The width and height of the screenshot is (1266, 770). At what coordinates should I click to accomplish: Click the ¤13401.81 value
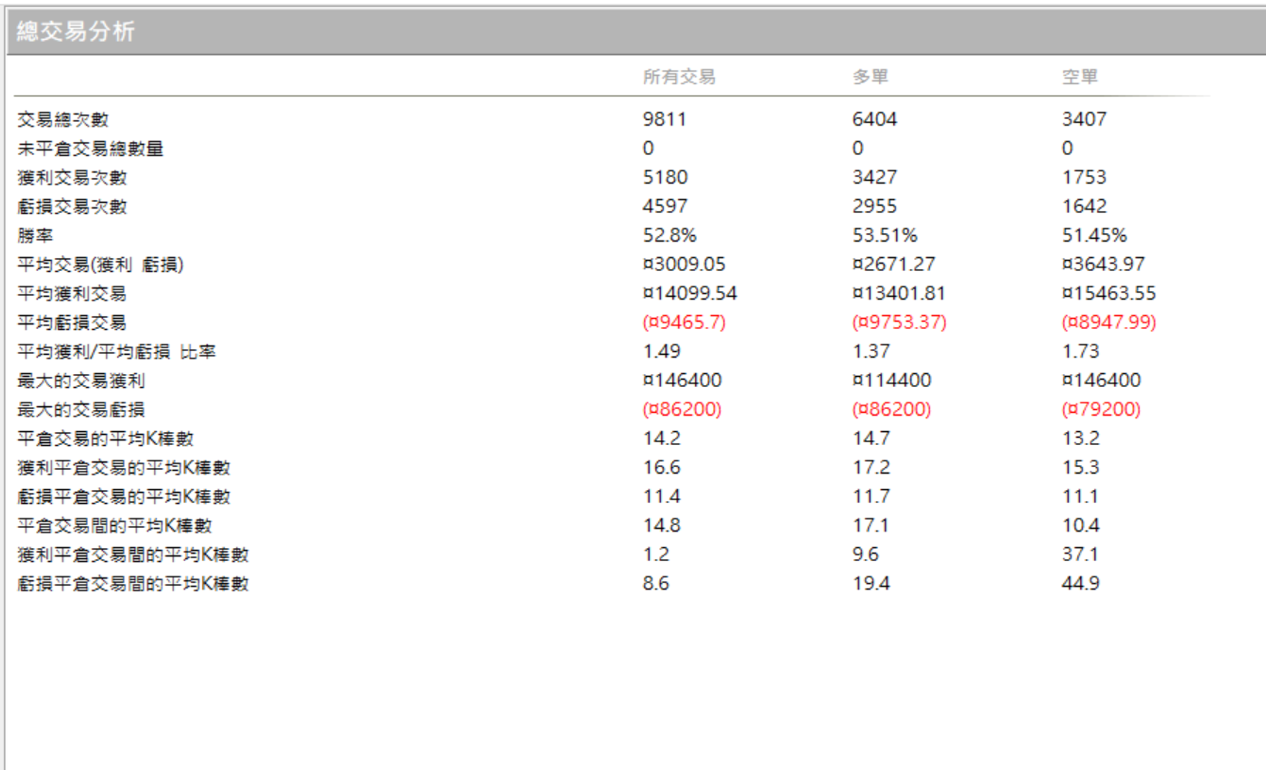click(x=899, y=294)
